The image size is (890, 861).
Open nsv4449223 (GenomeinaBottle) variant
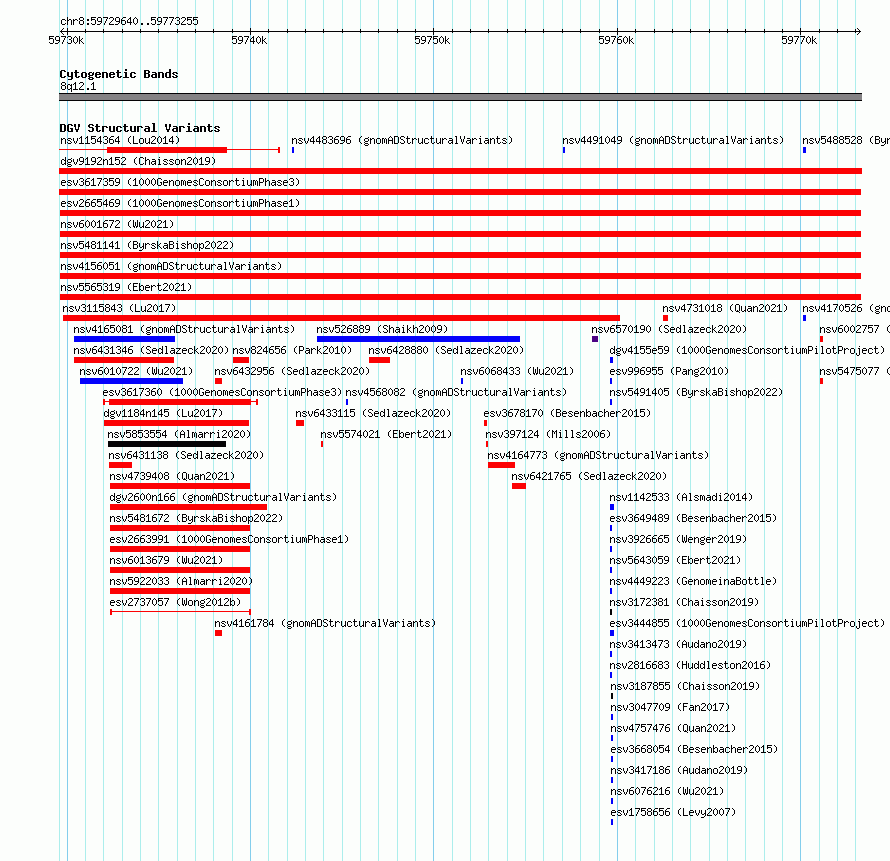[x=693, y=581]
